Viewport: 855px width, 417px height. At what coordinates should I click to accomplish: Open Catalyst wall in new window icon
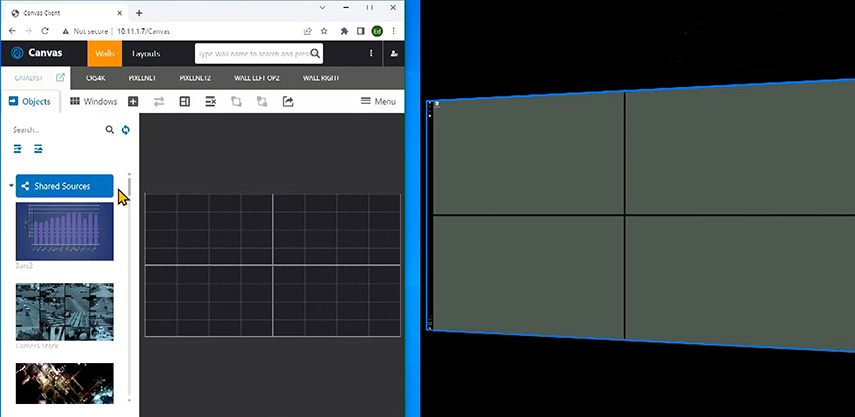click(61, 78)
